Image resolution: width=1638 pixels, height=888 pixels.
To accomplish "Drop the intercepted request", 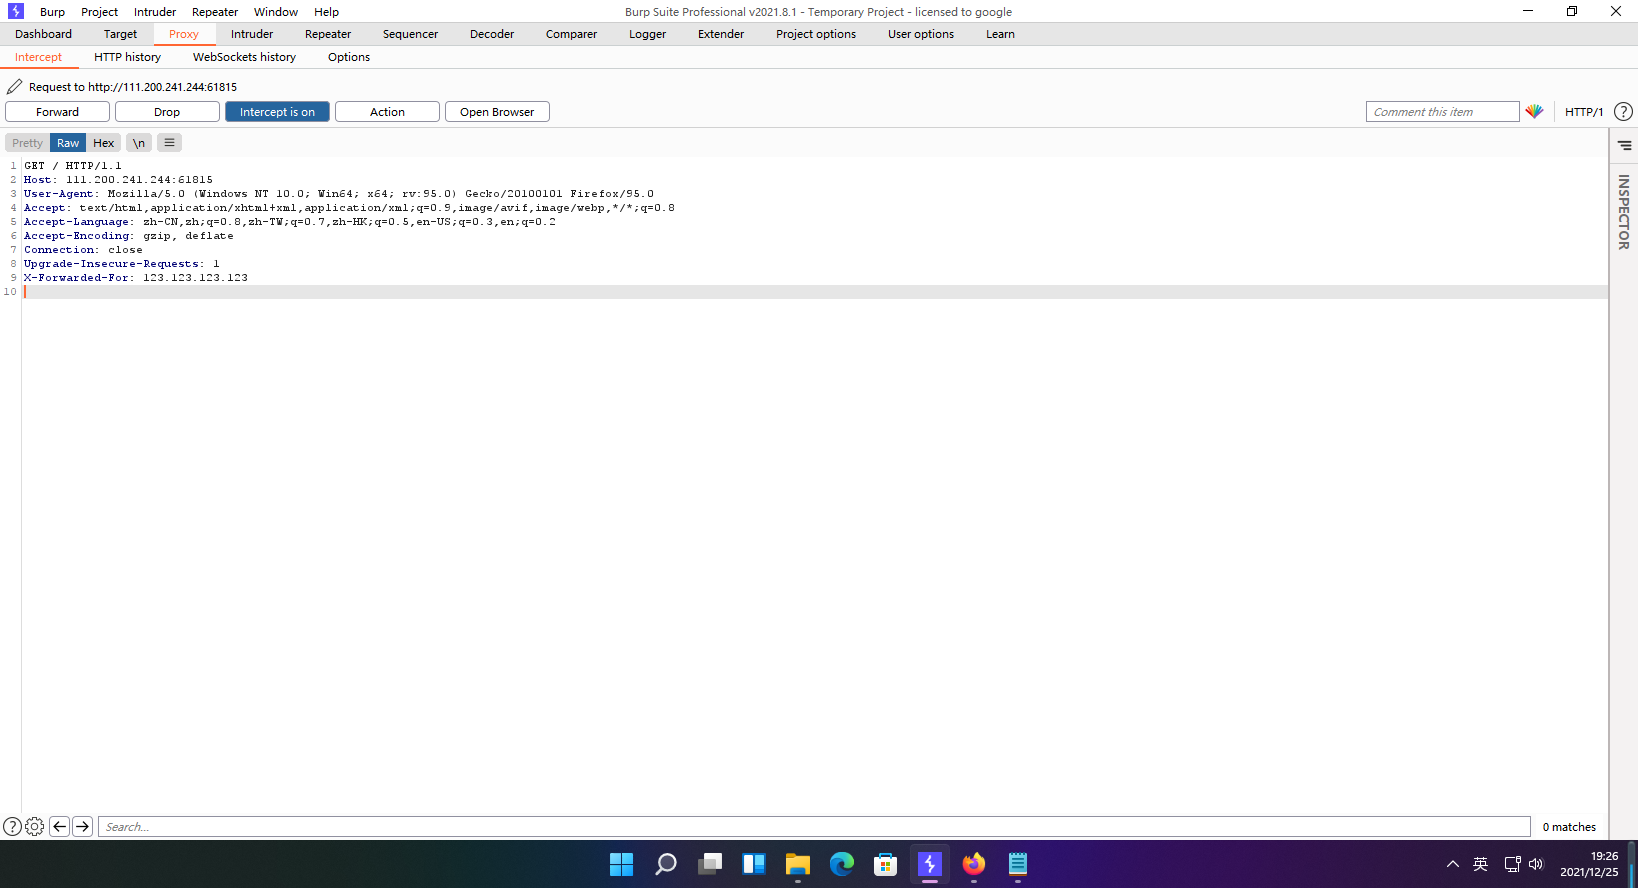I will (167, 112).
